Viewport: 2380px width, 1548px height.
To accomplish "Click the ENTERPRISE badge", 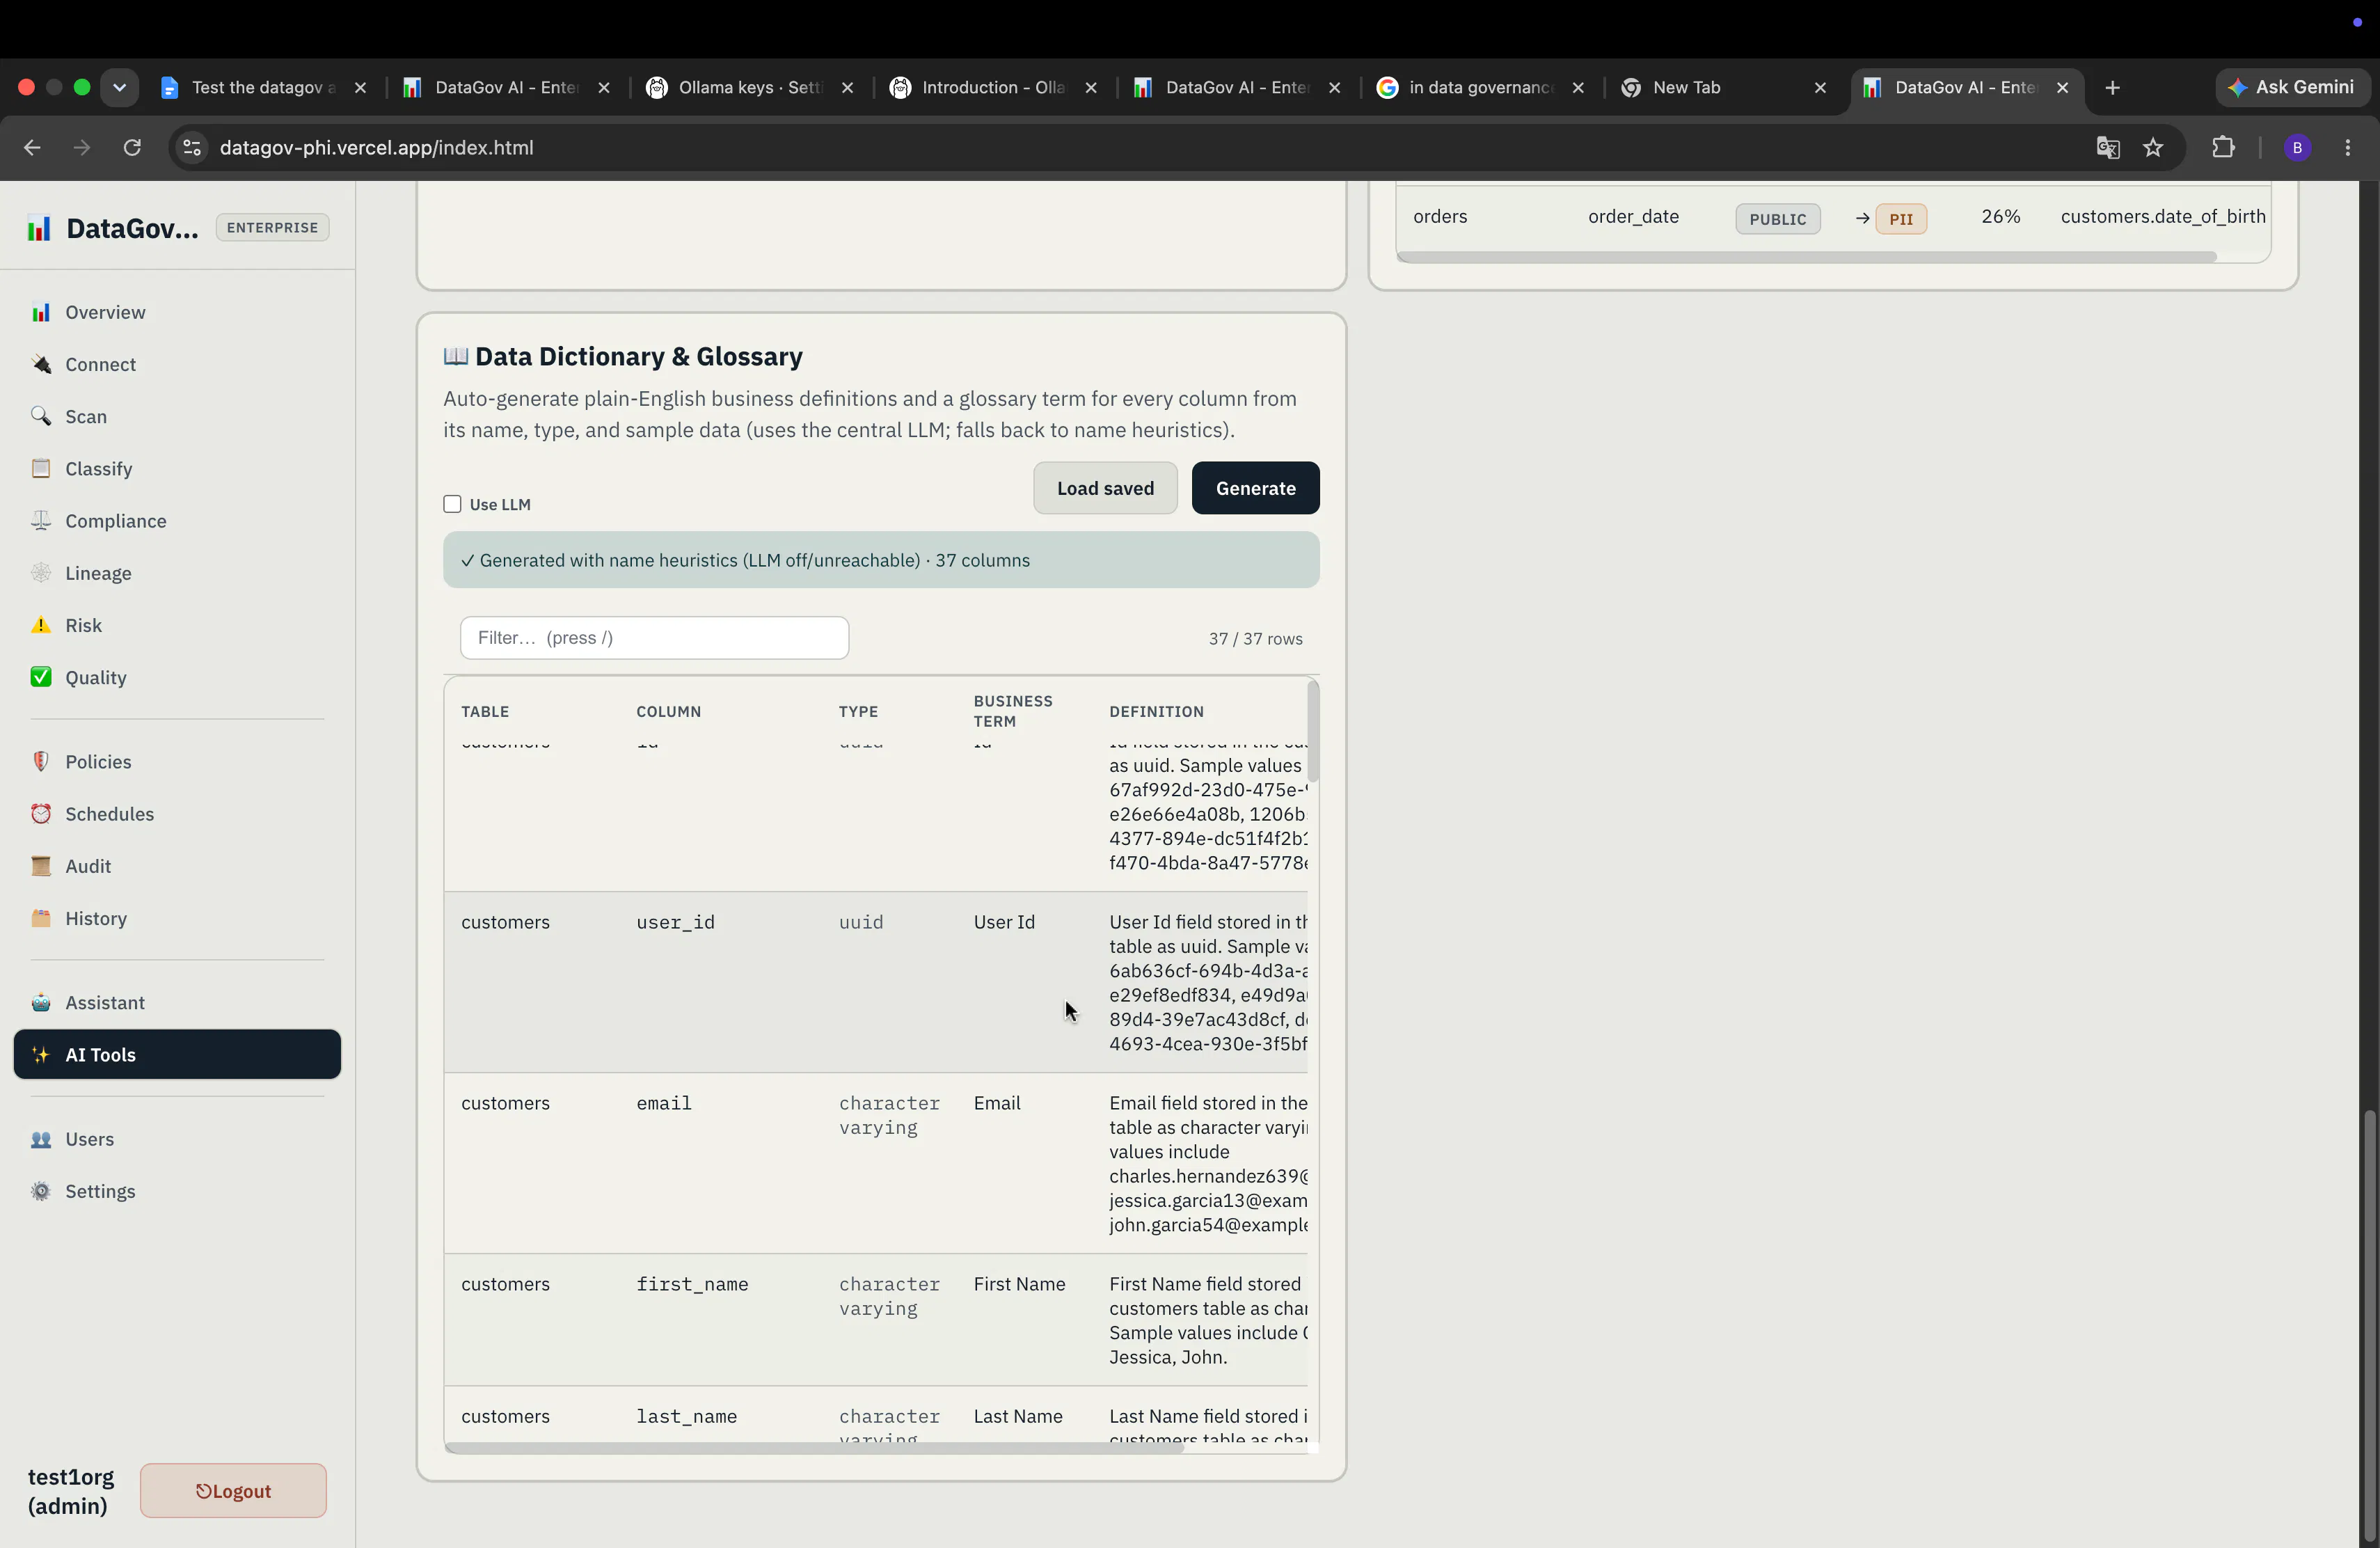I will click(x=272, y=227).
